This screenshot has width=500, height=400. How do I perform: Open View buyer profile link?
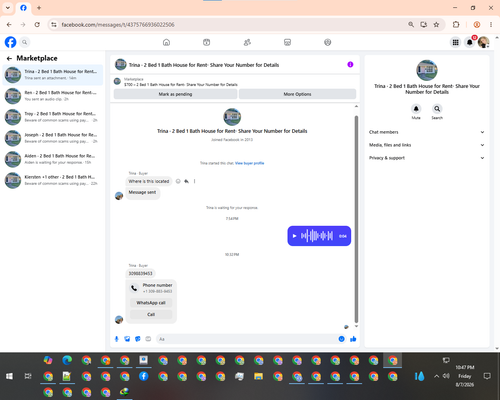click(x=250, y=163)
